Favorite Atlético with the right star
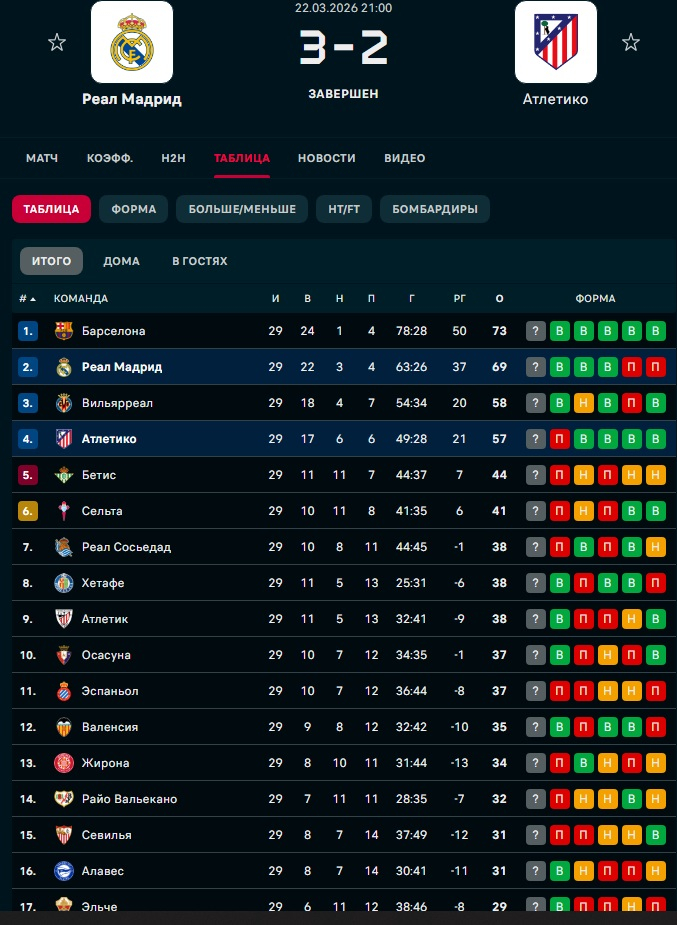Viewport: 677px width, 925px height. pos(630,42)
